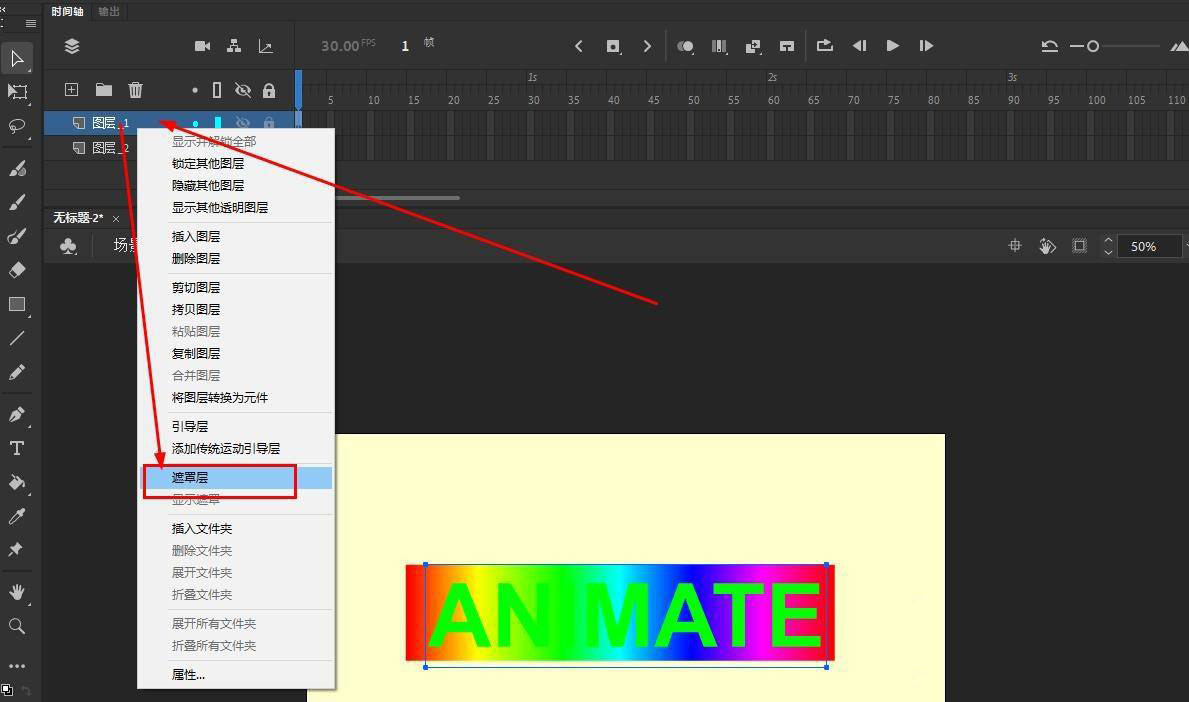Viewport: 1189px width, 702px height.
Task: Click the add camera icon
Action: coord(202,46)
